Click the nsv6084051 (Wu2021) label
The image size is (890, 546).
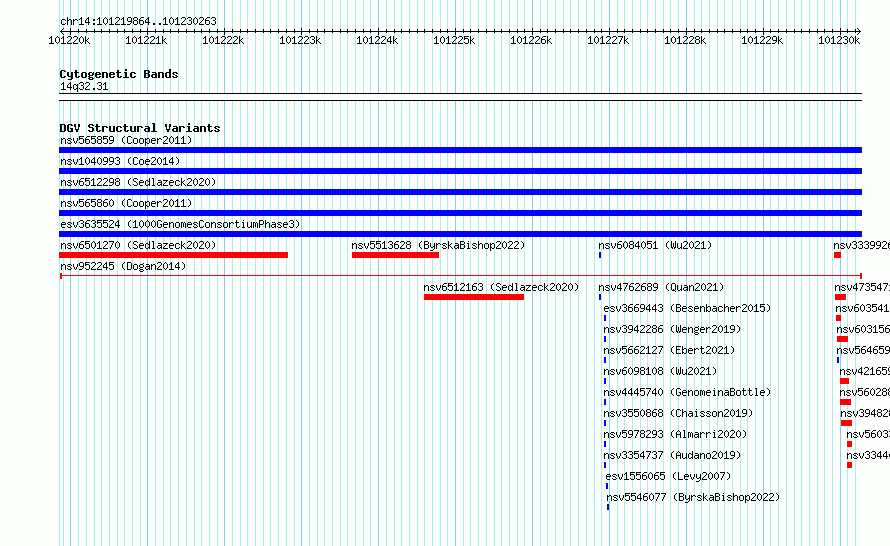(655, 245)
